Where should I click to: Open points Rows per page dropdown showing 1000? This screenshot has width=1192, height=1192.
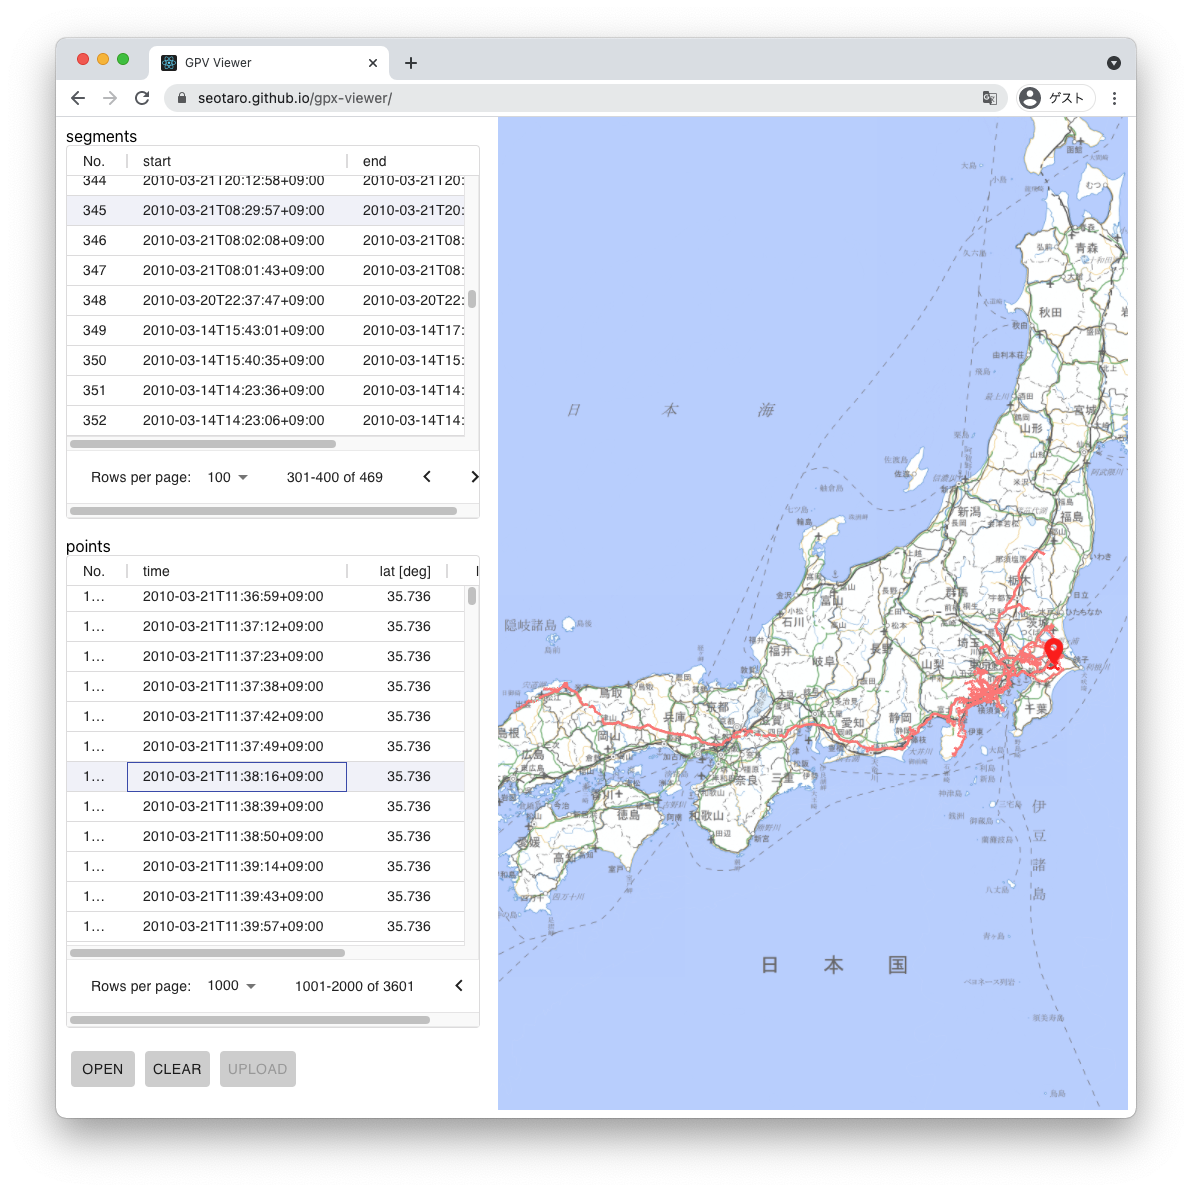point(230,985)
